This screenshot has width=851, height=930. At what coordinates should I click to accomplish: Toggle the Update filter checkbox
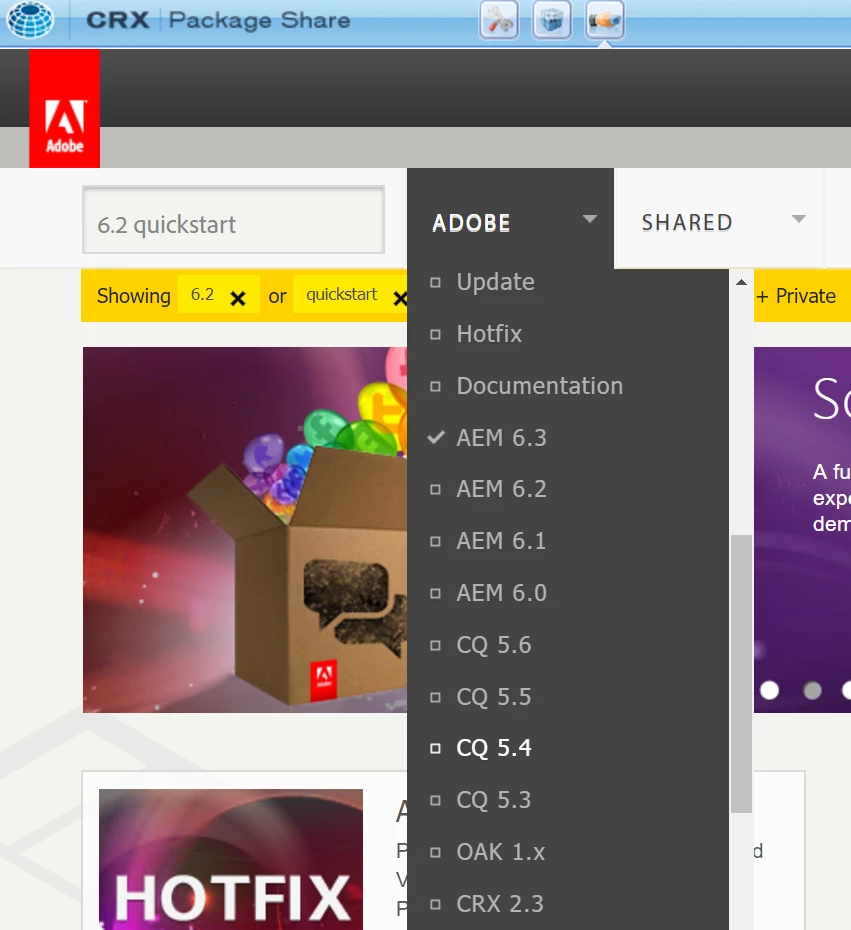435,282
